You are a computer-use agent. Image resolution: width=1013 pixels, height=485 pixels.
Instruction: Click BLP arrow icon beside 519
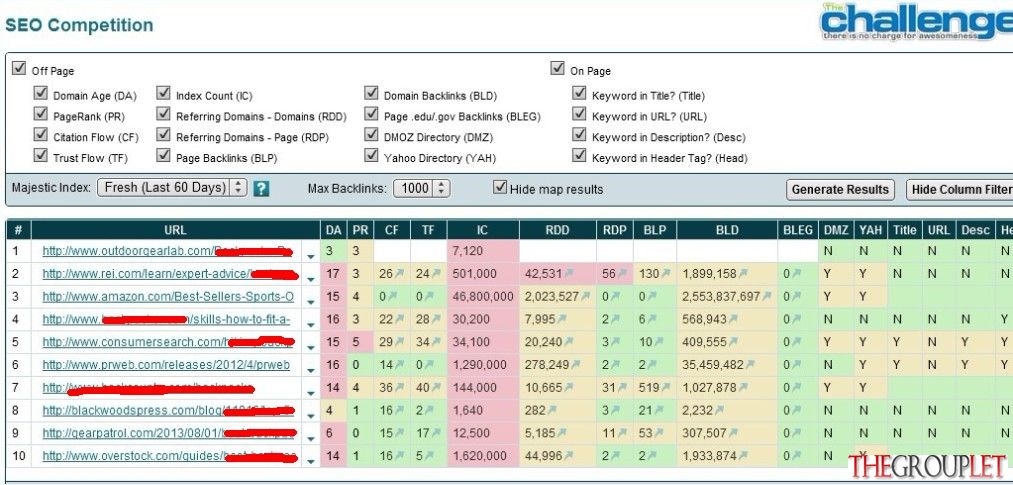(666, 387)
